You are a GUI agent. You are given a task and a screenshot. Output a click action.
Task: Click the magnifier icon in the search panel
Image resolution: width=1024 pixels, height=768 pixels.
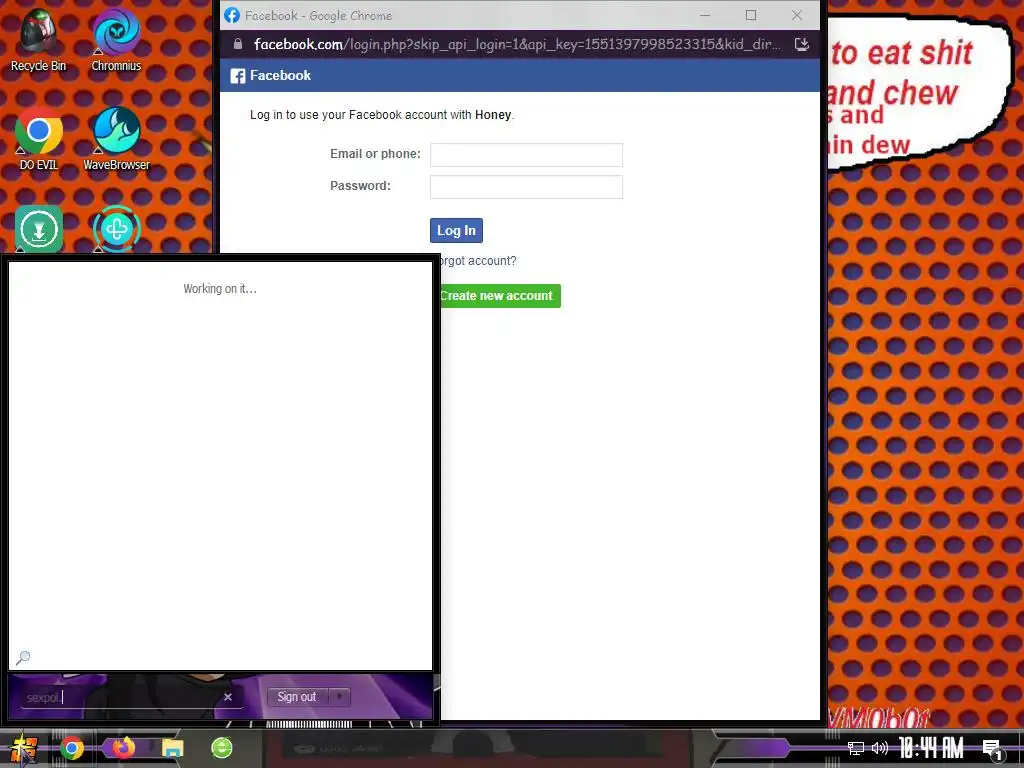point(23,657)
